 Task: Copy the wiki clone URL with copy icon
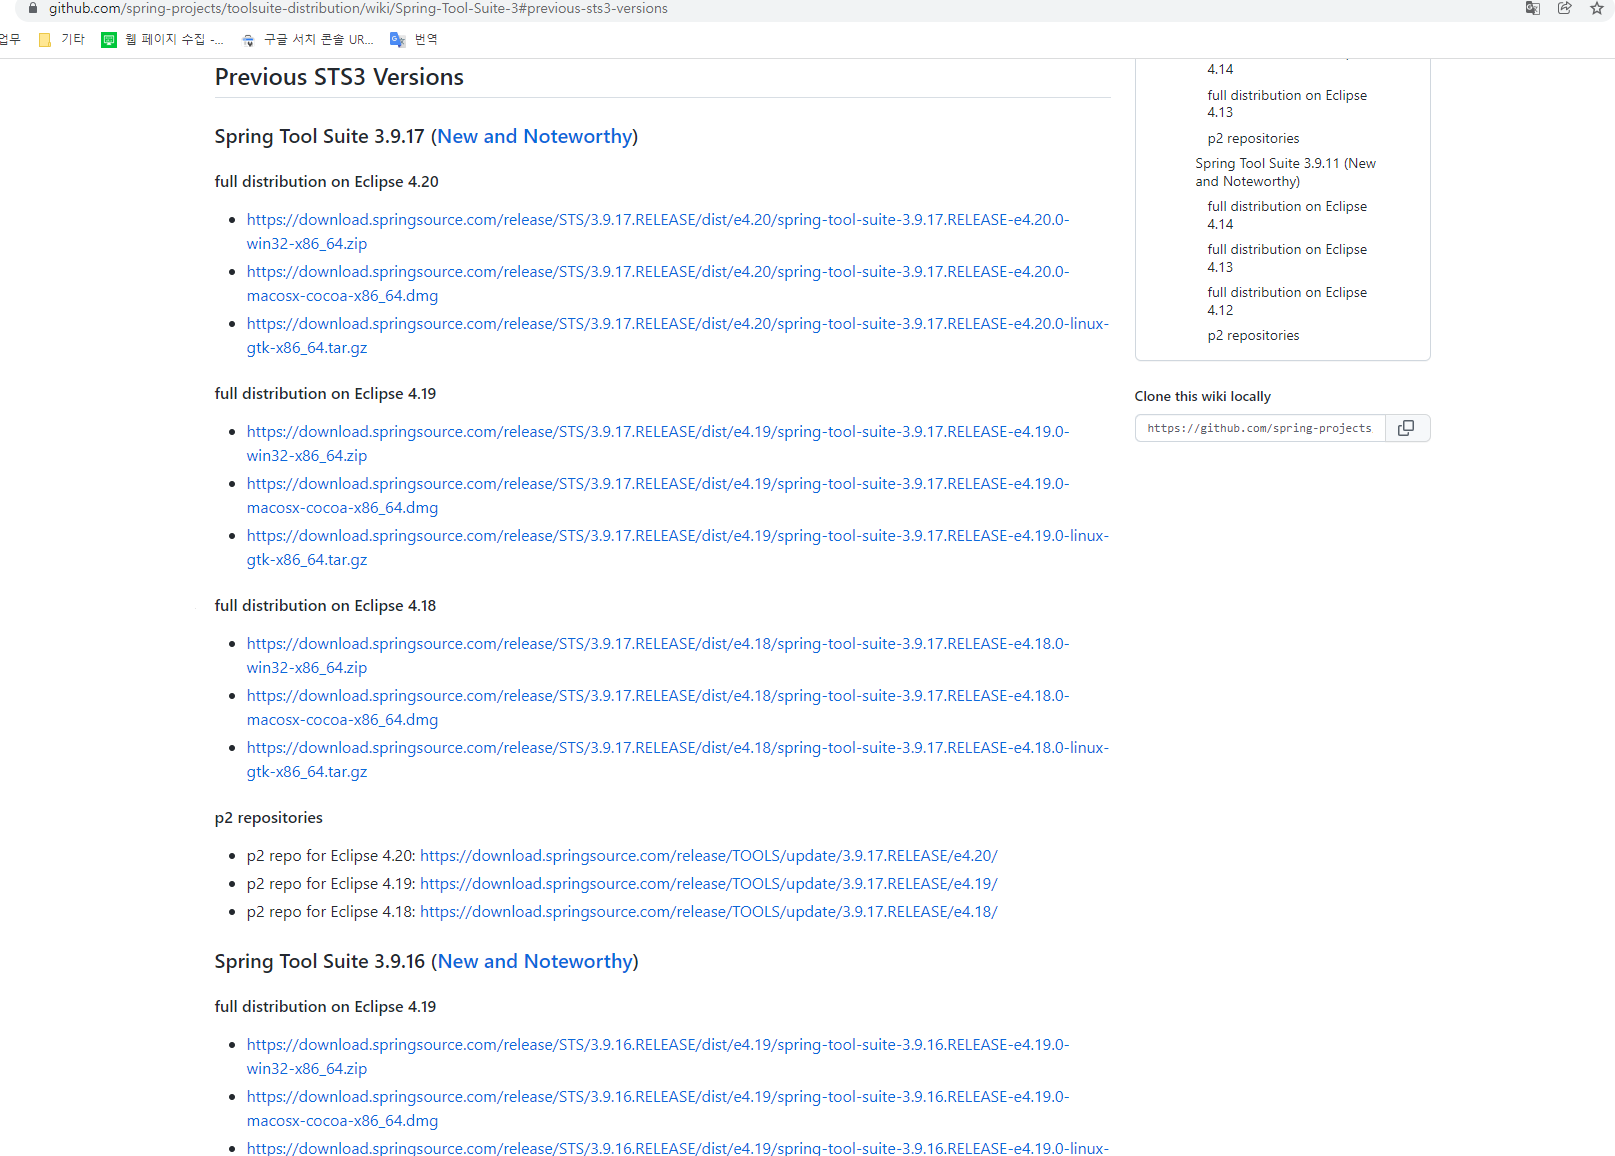point(1406,428)
